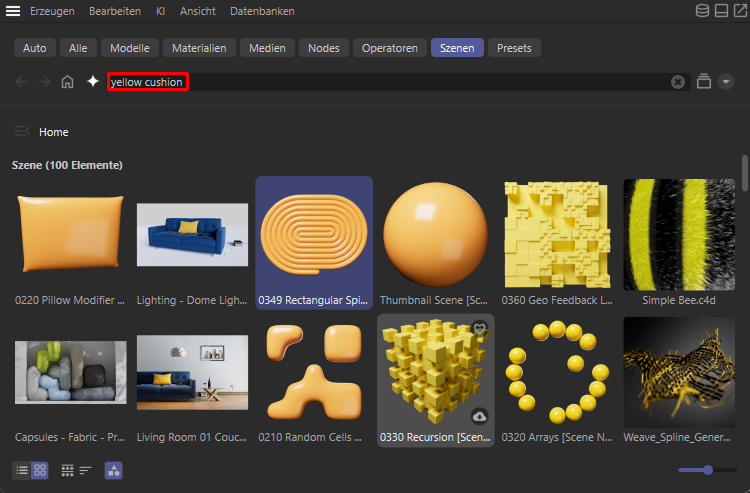Viewport: 750px width, 493px height.
Task: Select the Modelle filter tab
Action: 130,48
